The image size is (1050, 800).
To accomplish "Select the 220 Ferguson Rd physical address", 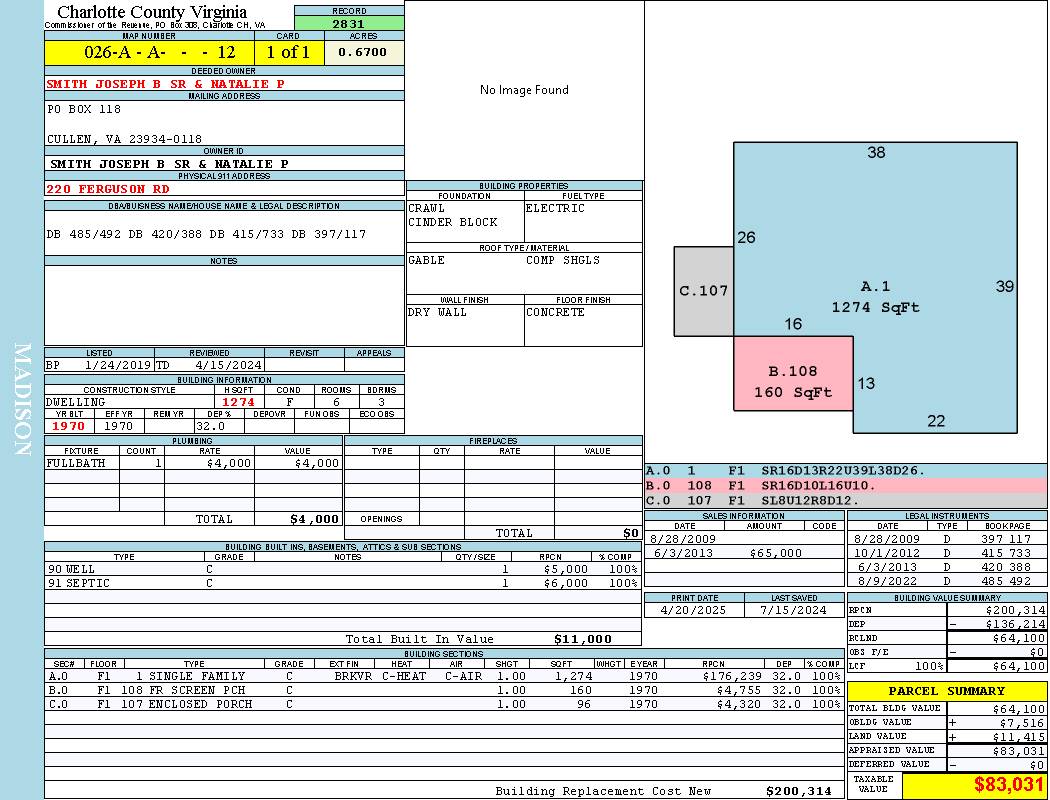I will [x=108, y=188].
